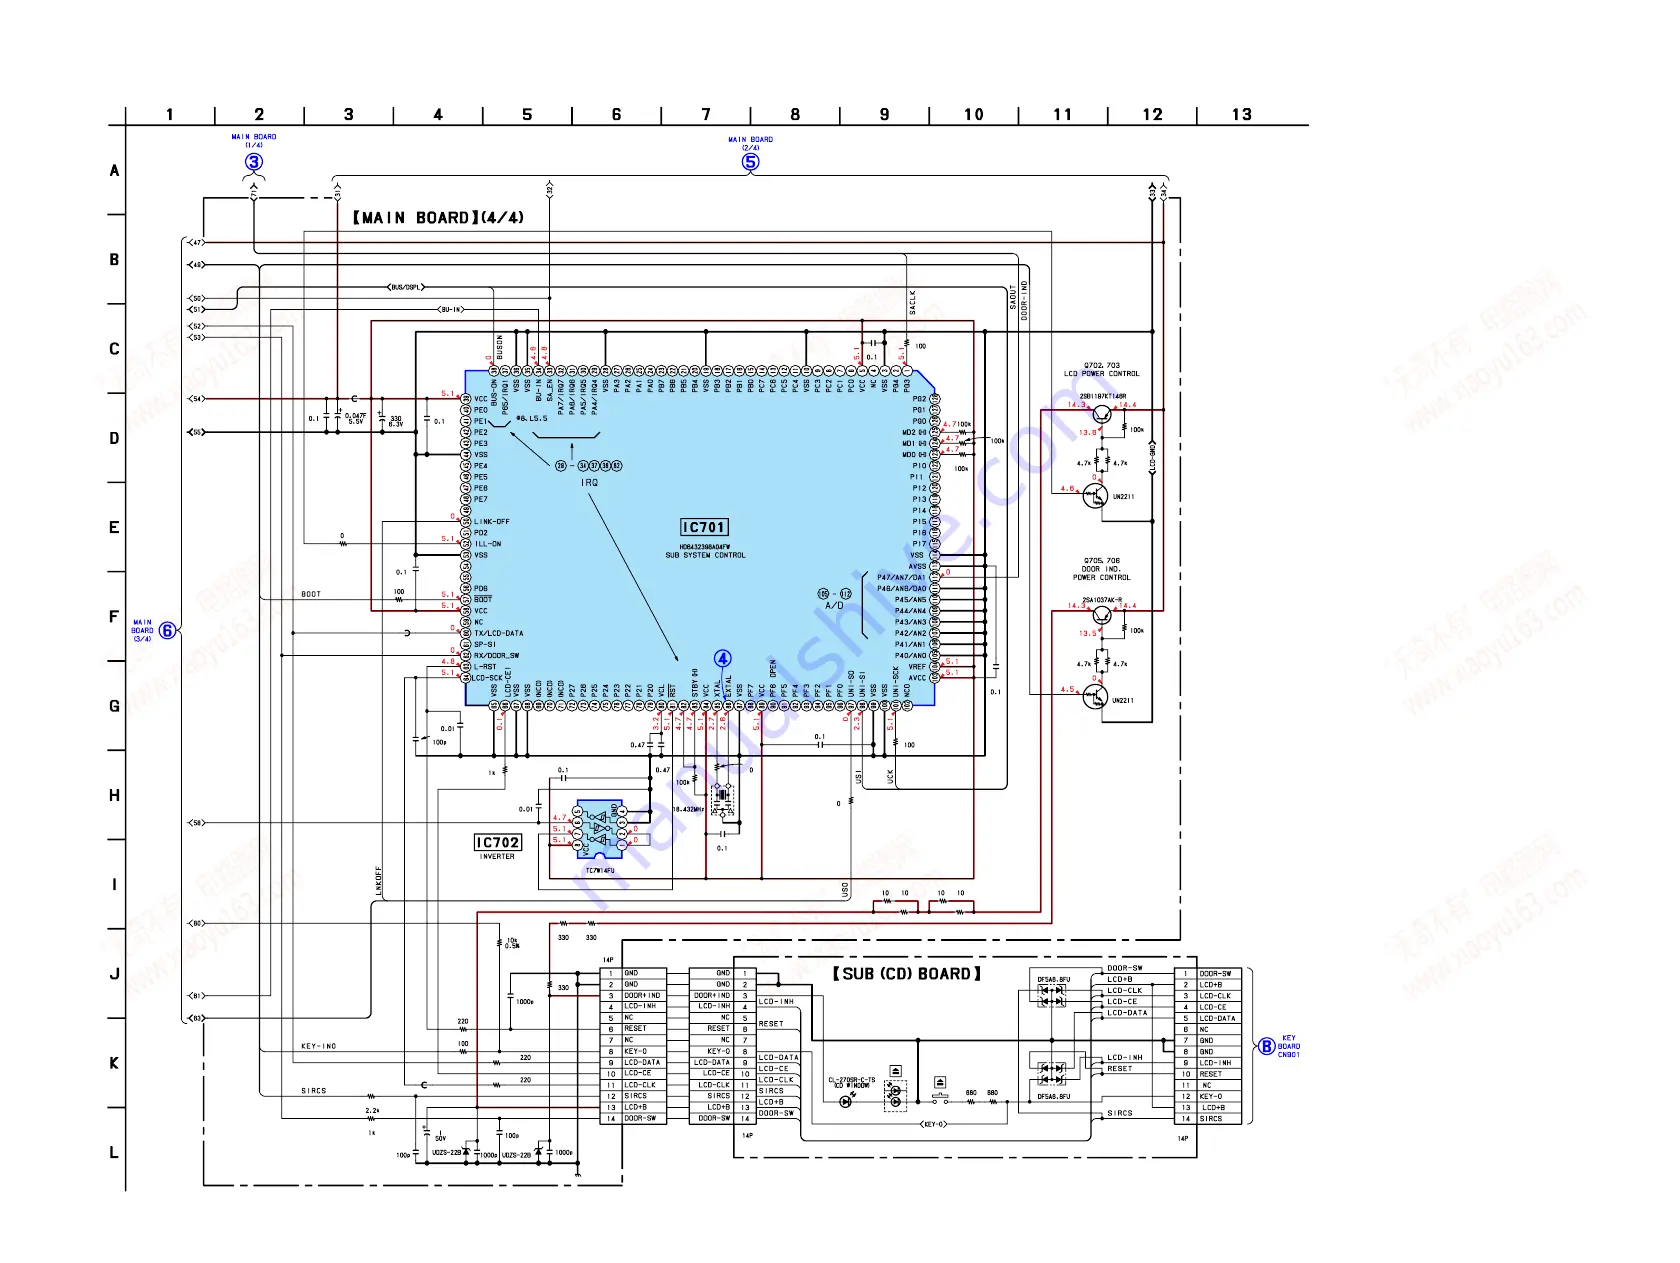Click the CL-270SR-C-TS LCD WINDOW LED symbol
Screen dimensions: 1680x1263
846,1101
